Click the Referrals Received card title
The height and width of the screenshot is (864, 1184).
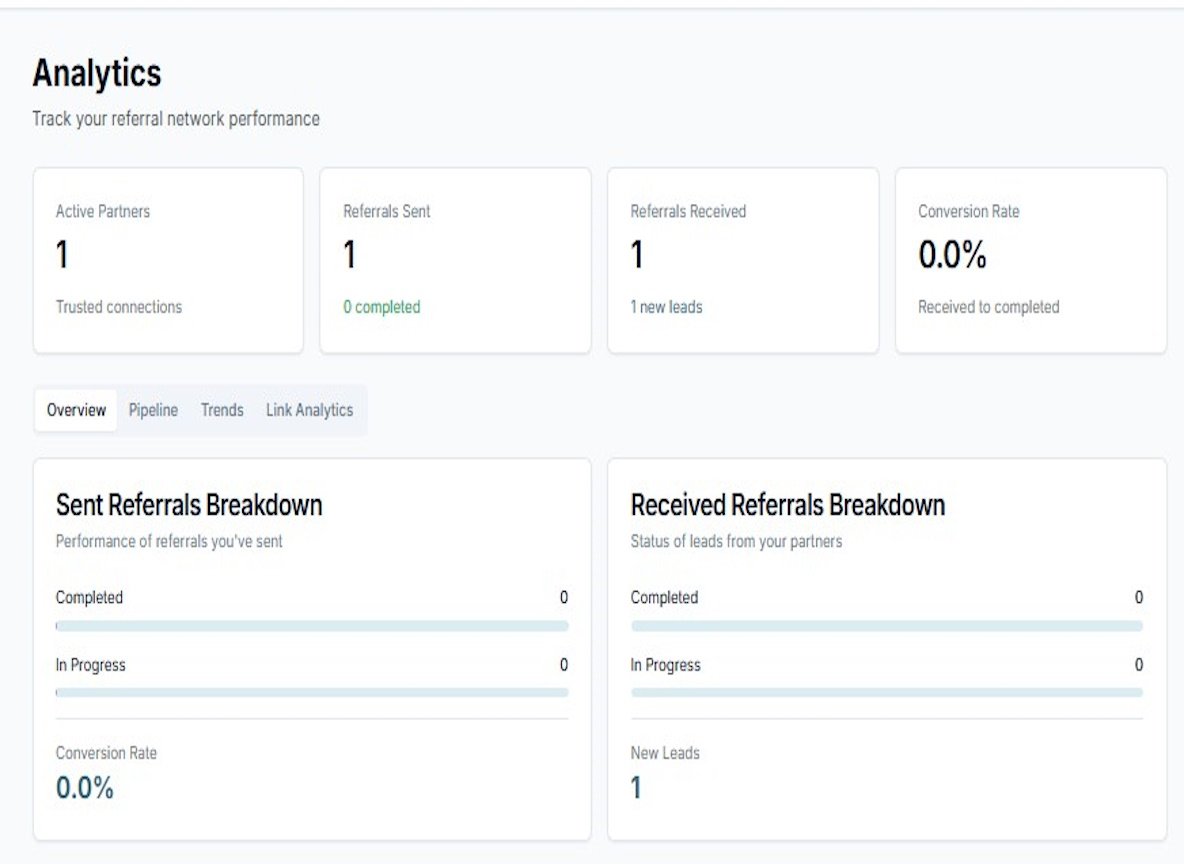(688, 211)
